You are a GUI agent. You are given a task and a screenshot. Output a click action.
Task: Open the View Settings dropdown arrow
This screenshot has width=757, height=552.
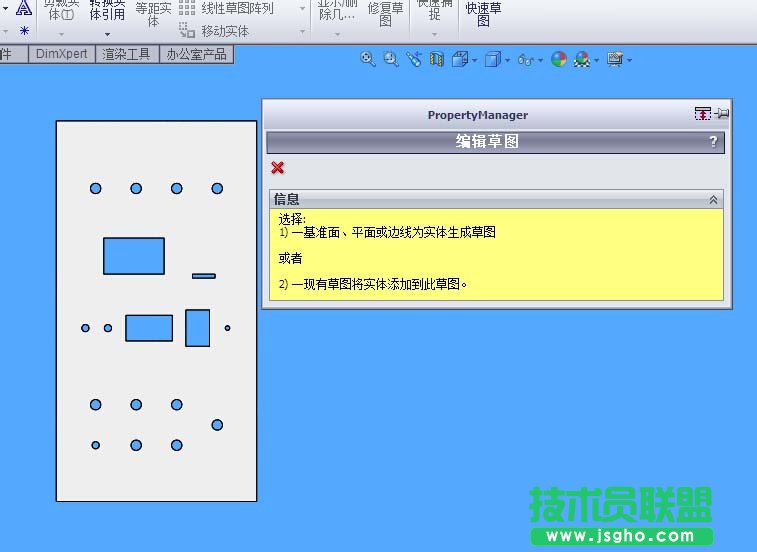coord(629,60)
